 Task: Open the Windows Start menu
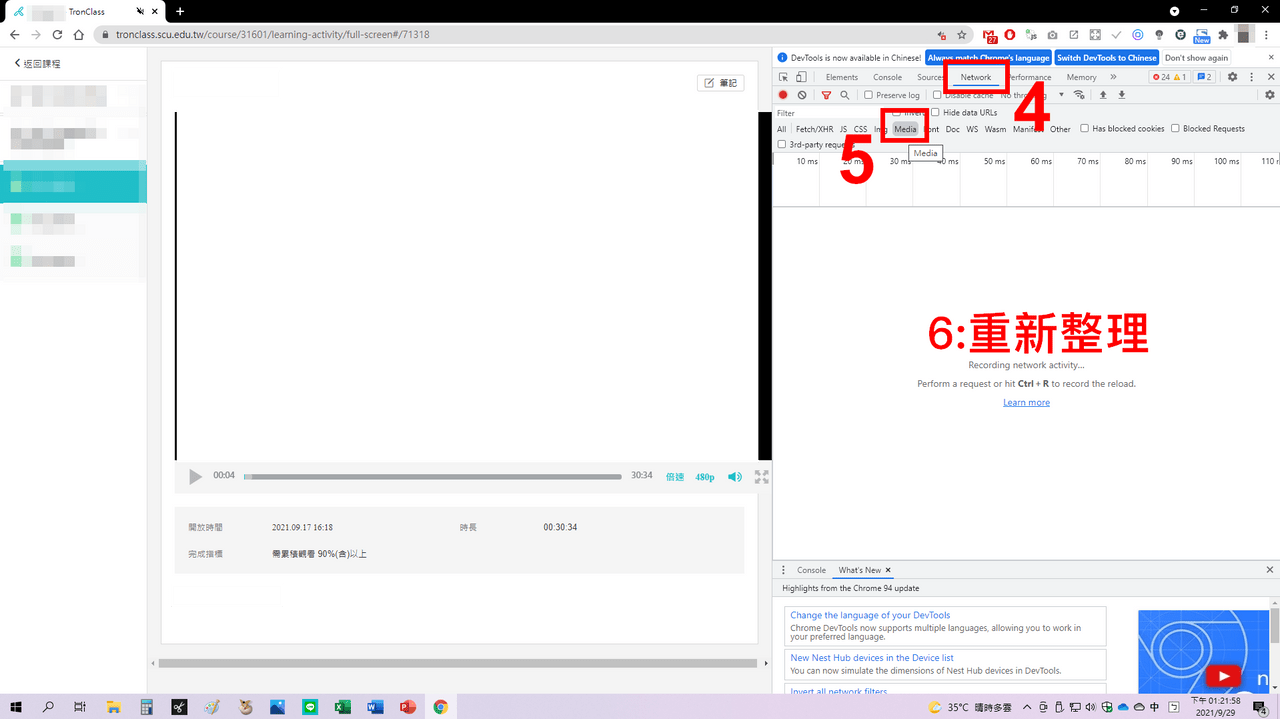click(16, 707)
